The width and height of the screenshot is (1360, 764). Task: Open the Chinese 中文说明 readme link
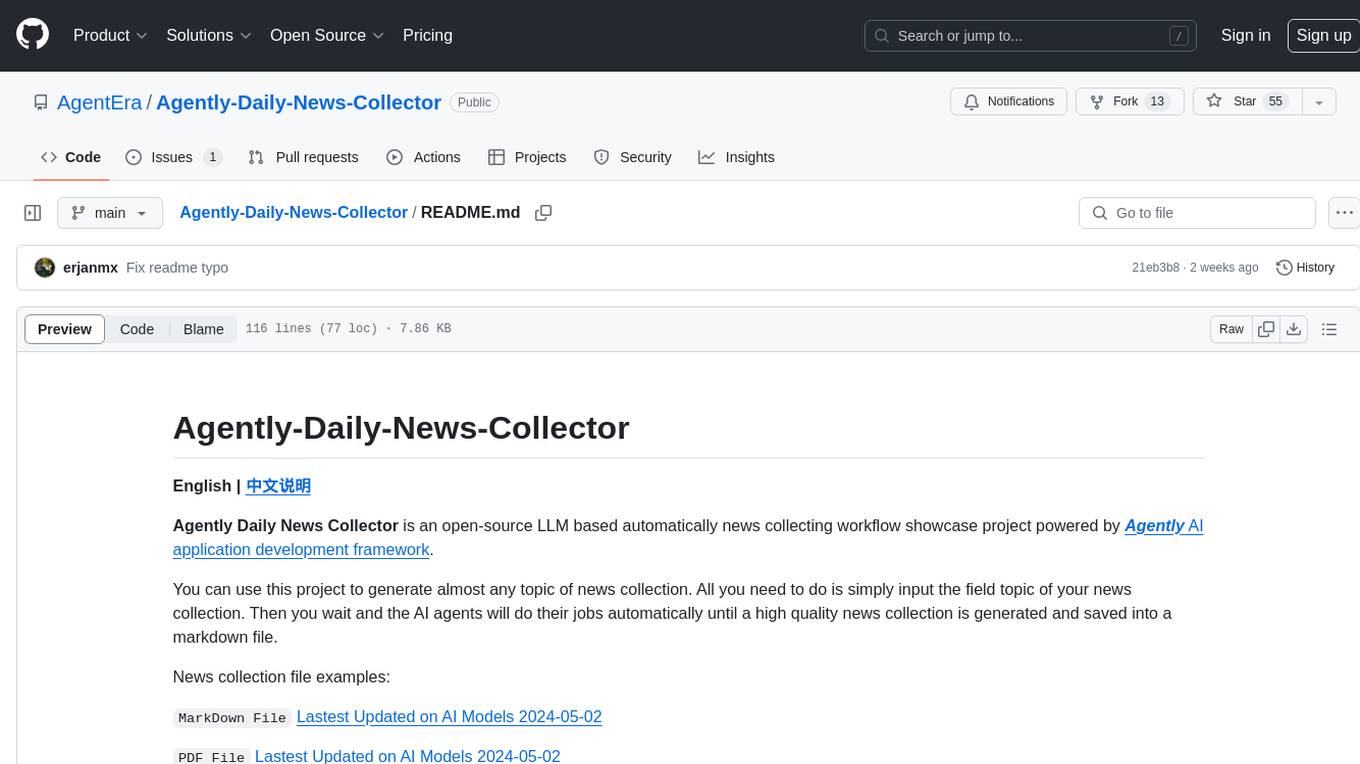(278, 486)
